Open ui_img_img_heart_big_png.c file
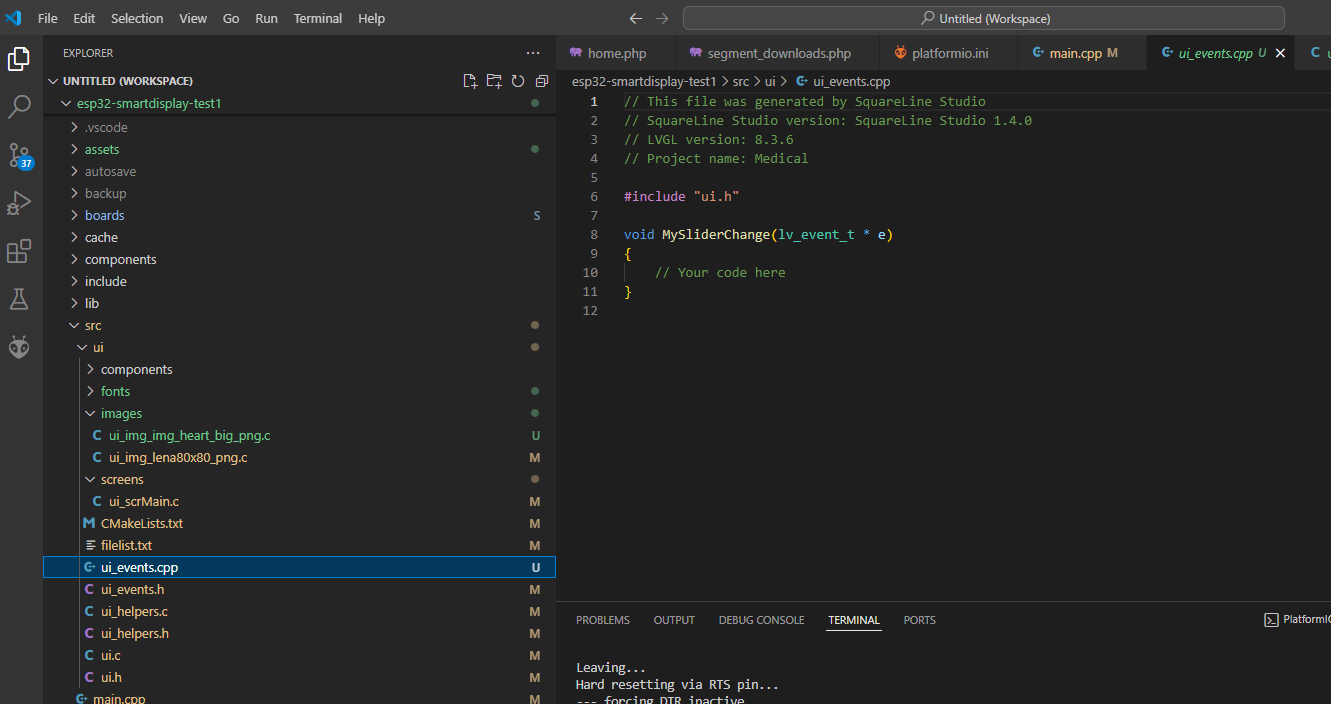The width and height of the screenshot is (1331, 704). [299, 435]
